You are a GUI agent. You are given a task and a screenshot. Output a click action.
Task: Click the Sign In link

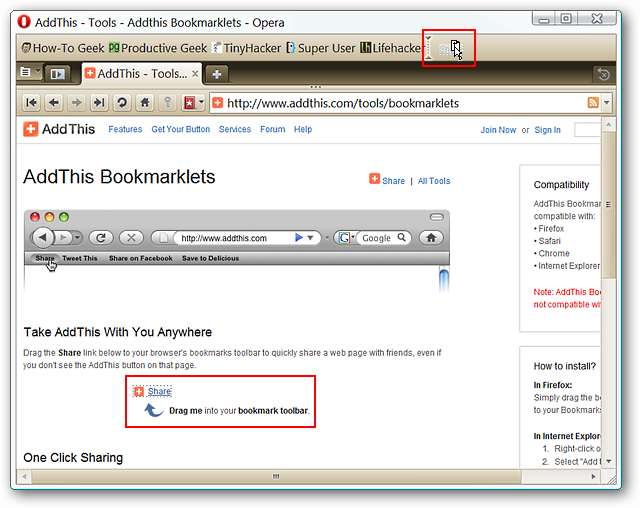pyautogui.click(x=547, y=130)
